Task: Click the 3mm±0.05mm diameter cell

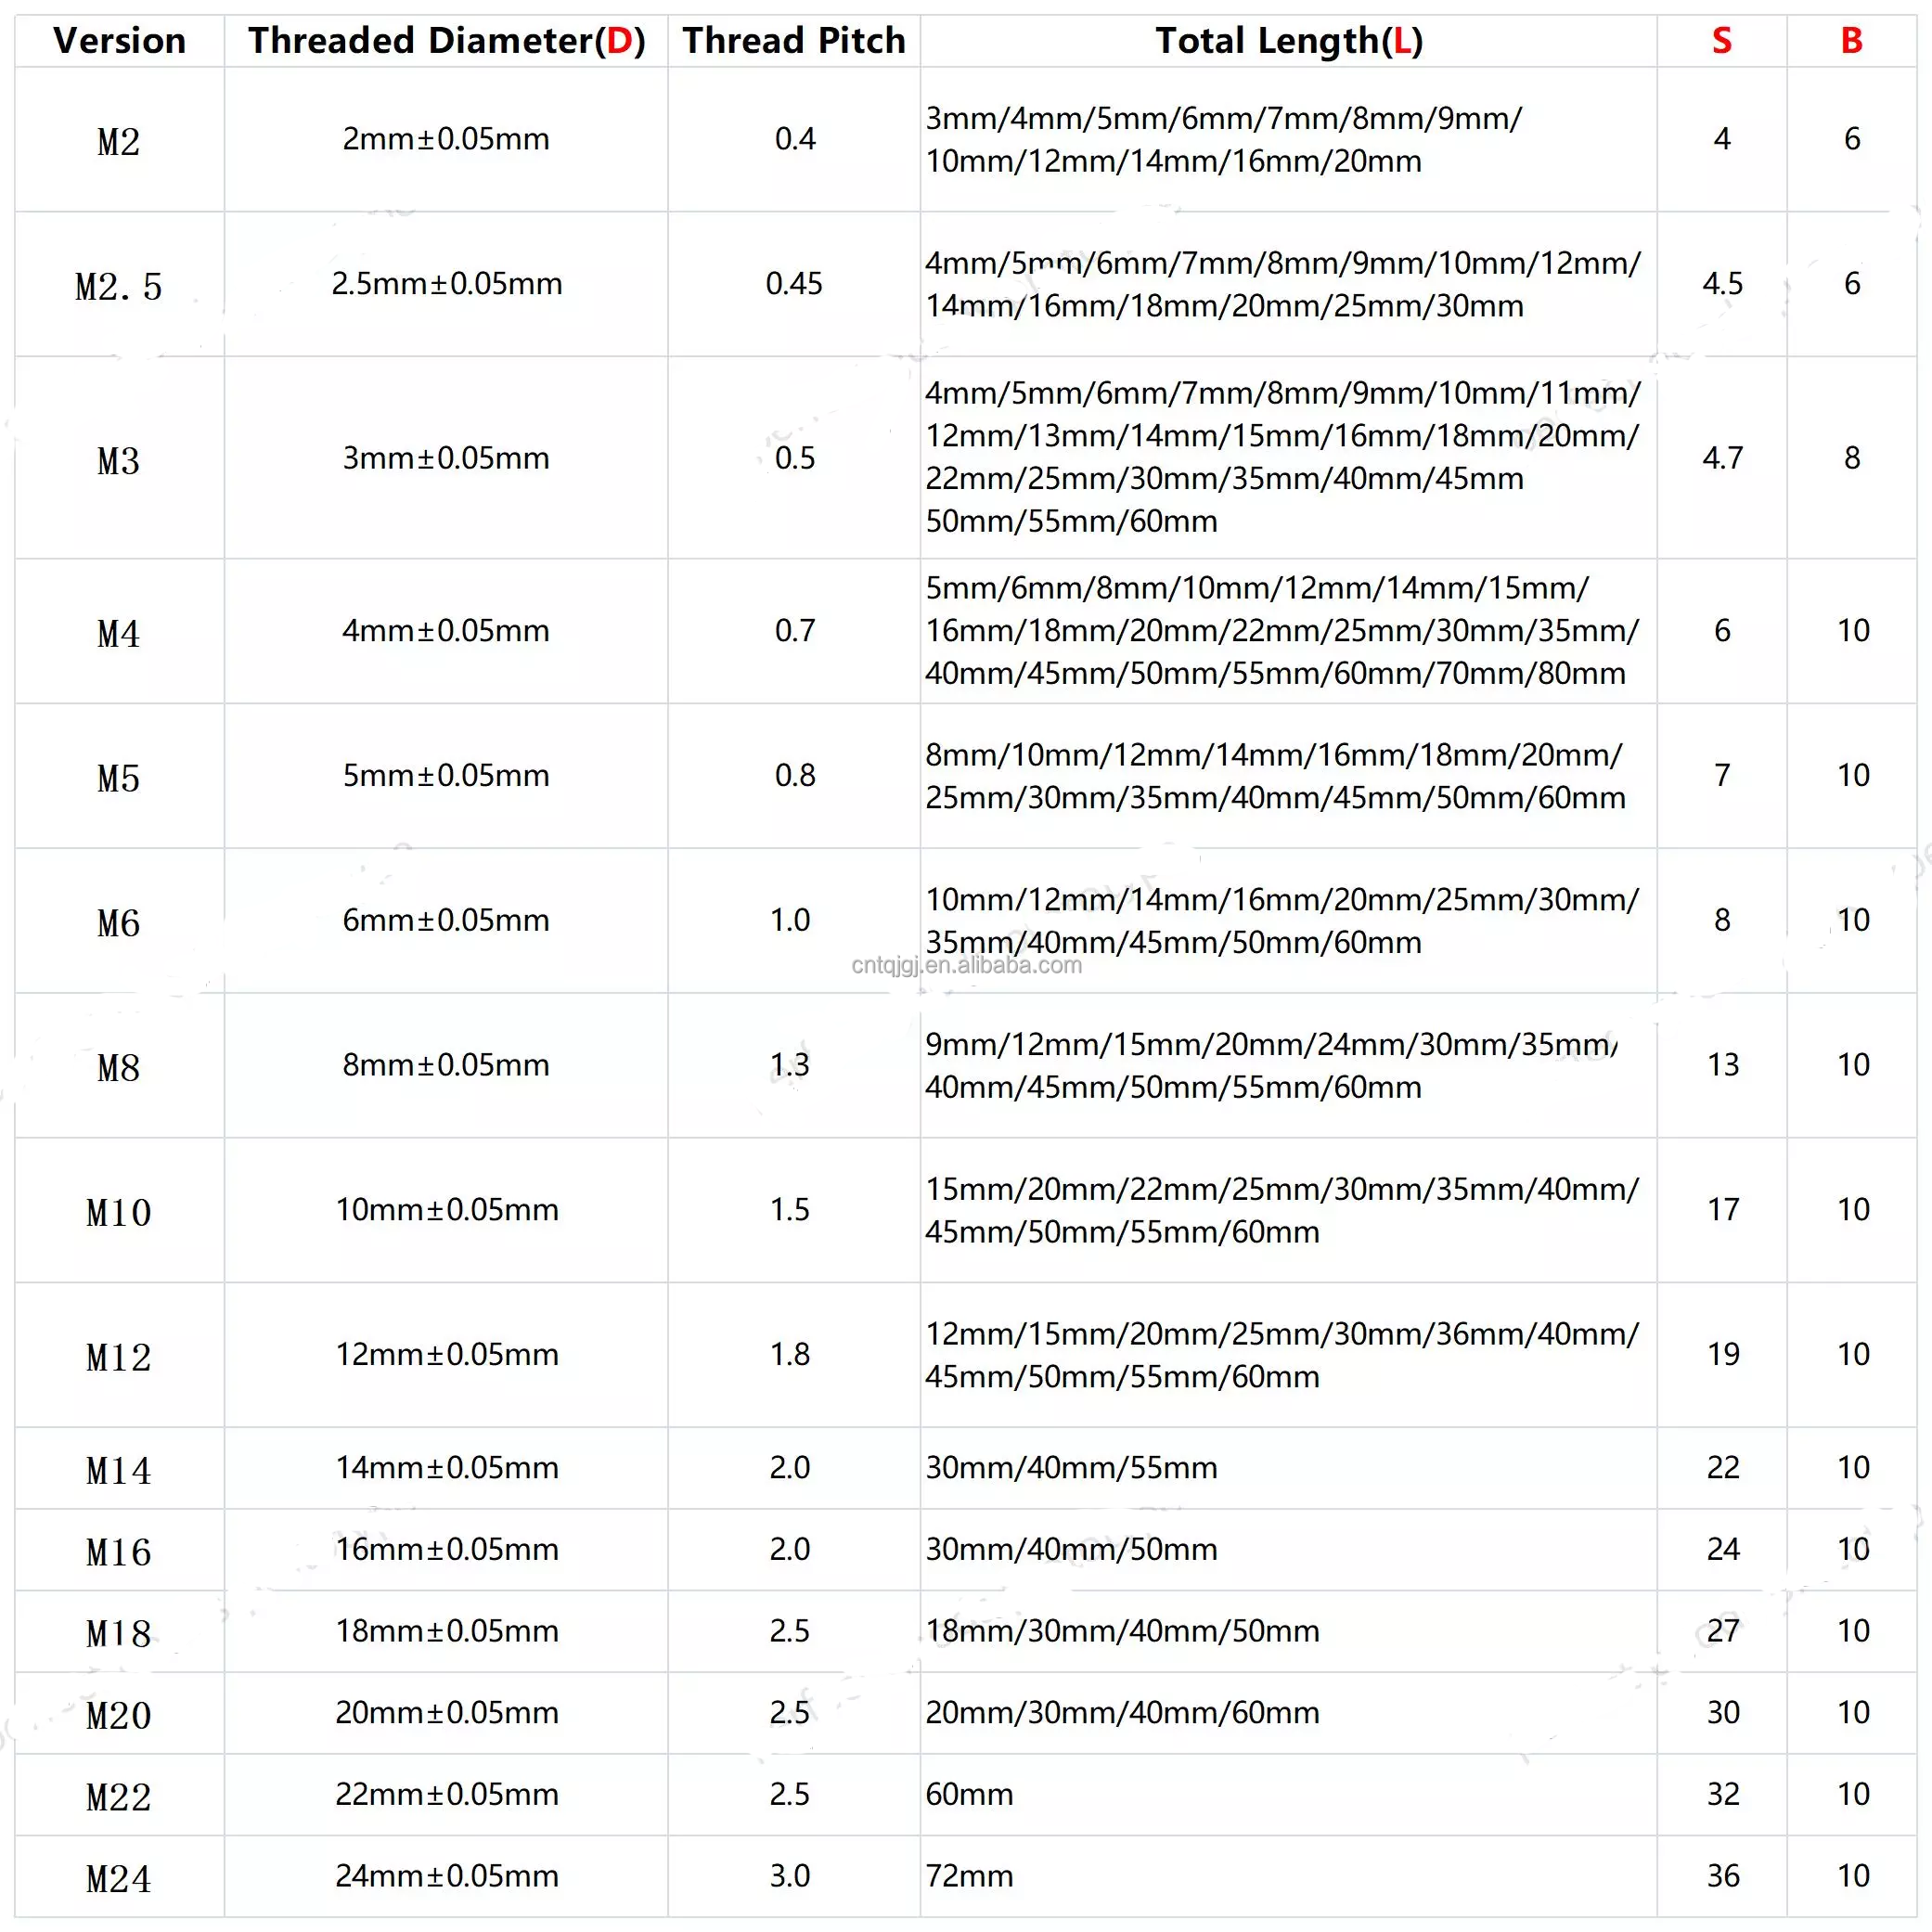Action: point(446,458)
